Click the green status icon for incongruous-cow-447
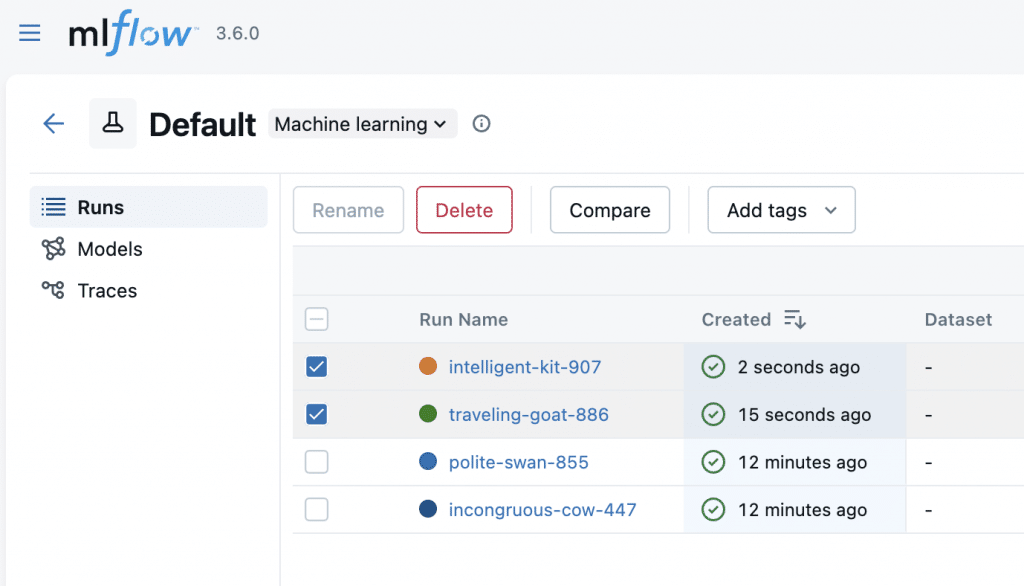 point(713,509)
